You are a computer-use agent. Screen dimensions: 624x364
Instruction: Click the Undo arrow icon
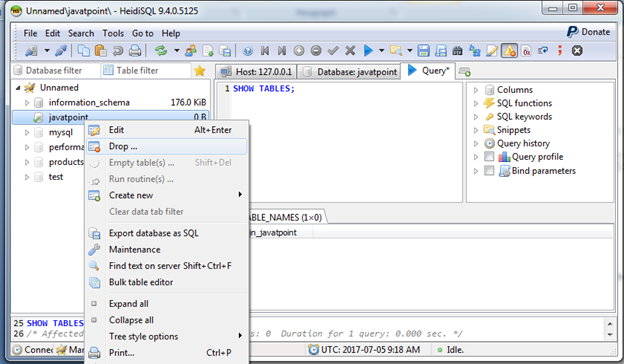pyautogui.click(x=118, y=51)
